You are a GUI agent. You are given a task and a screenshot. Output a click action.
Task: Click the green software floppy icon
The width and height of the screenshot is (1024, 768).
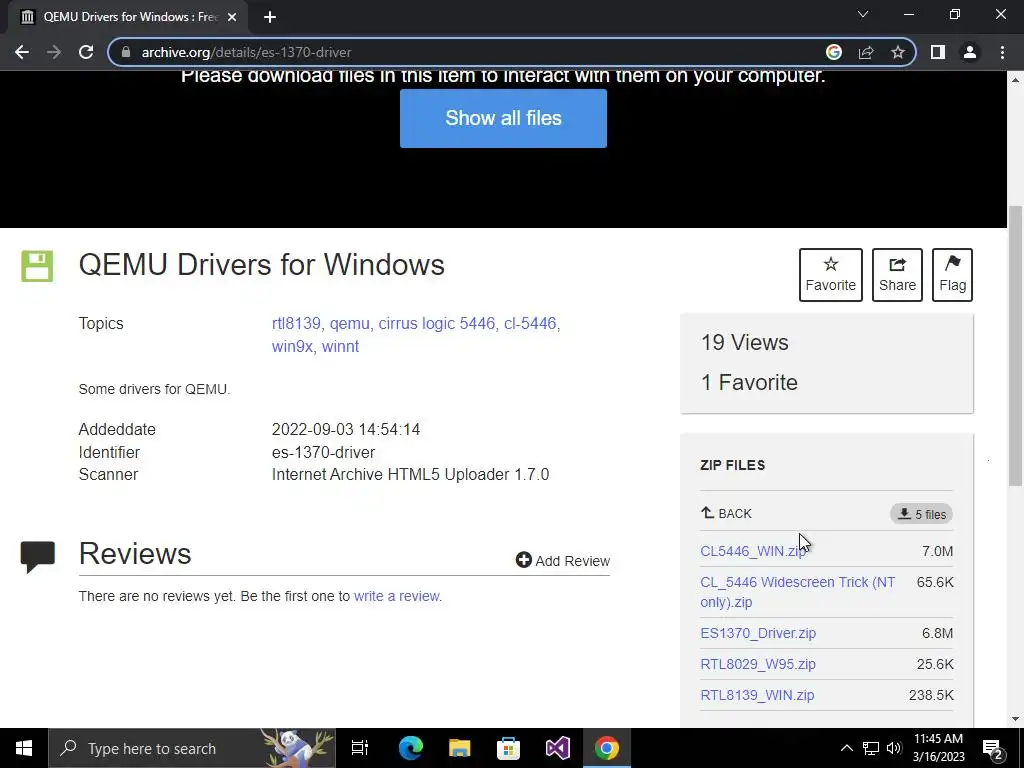(x=37, y=266)
